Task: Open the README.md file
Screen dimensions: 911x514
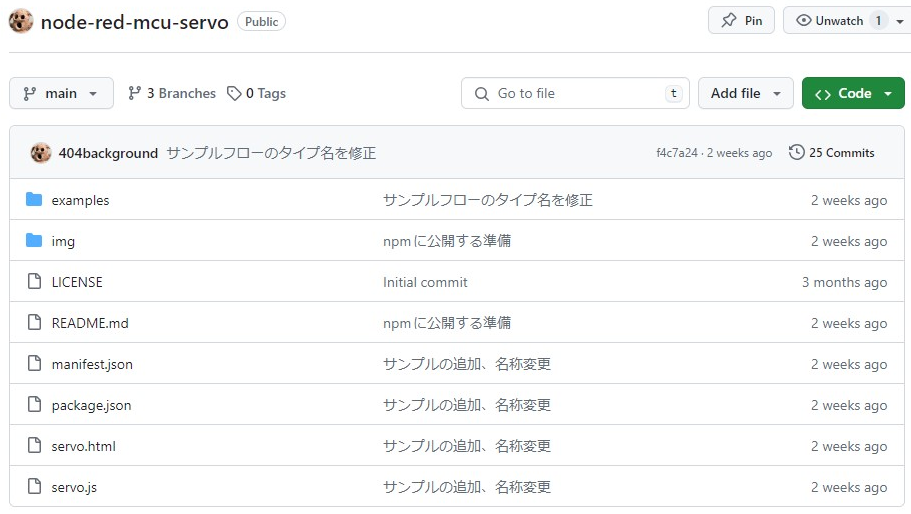Action: pos(90,323)
